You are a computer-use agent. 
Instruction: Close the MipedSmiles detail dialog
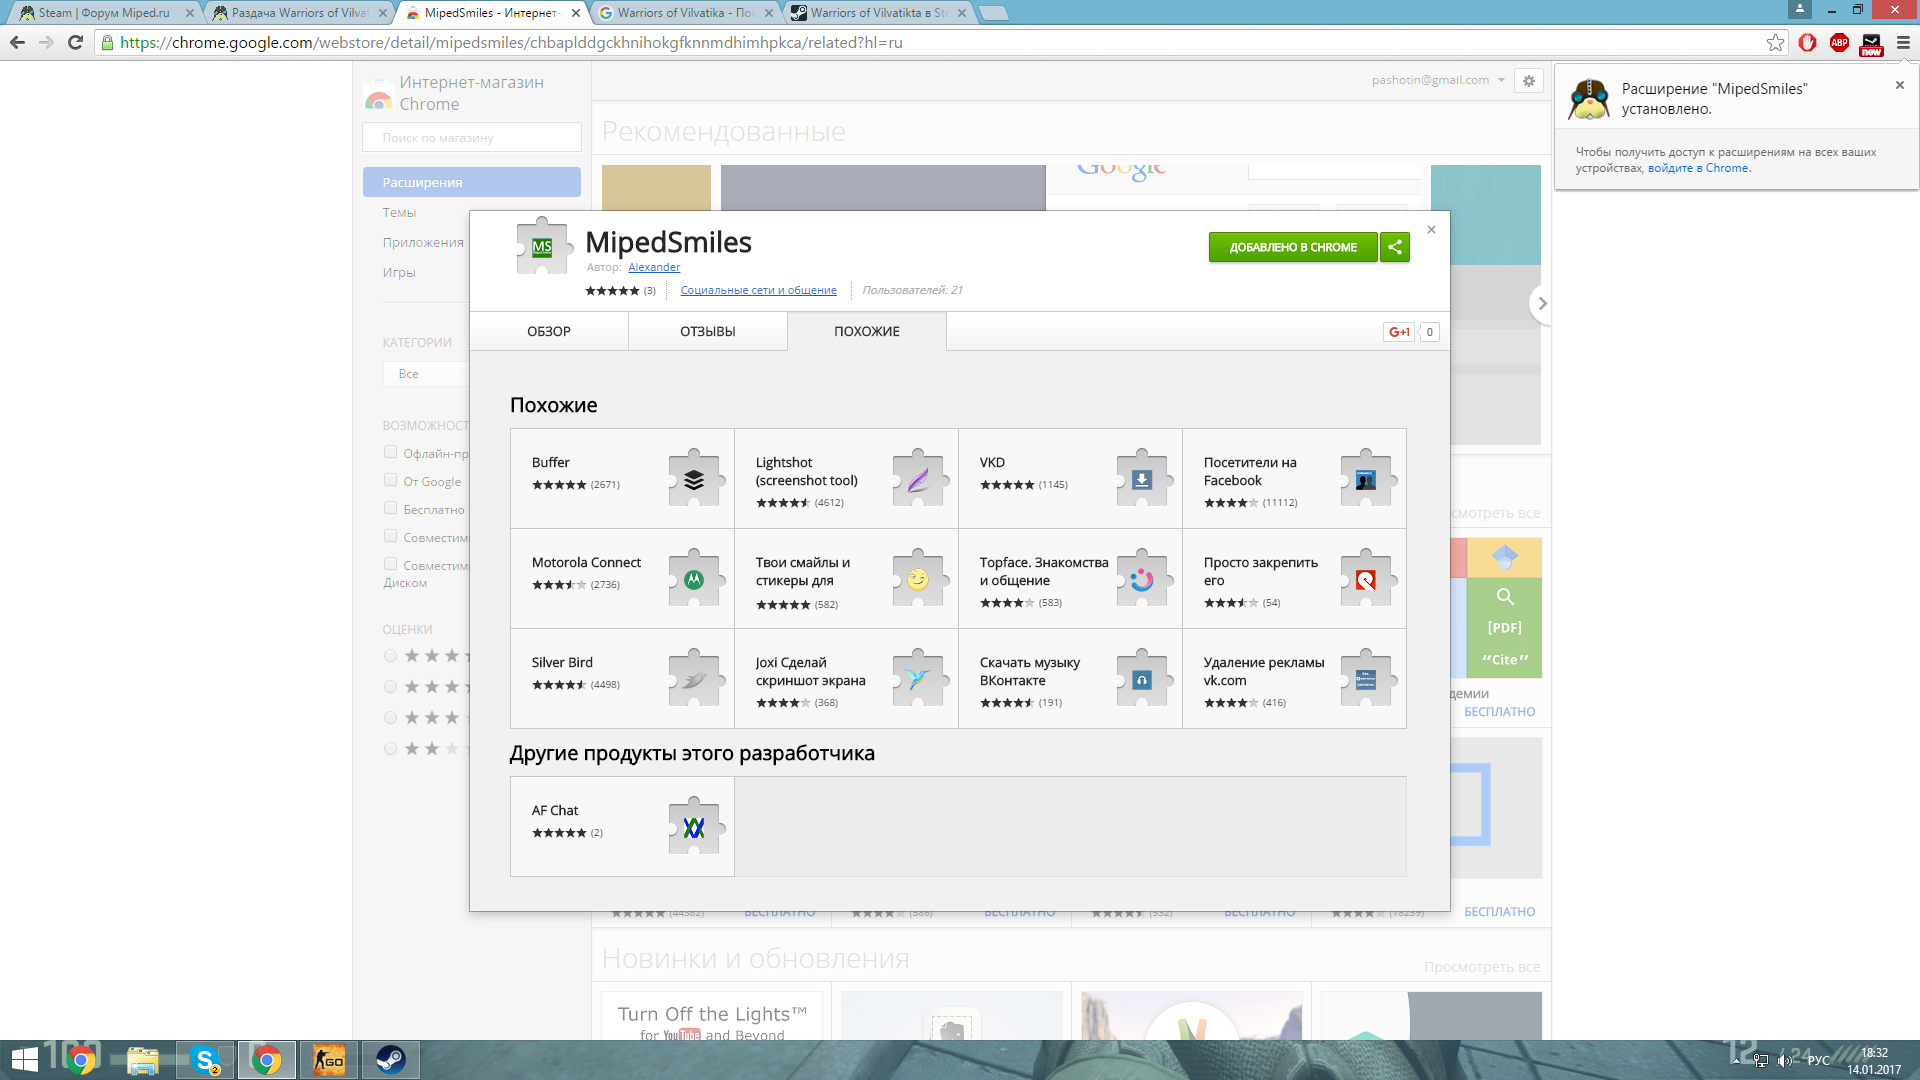click(1431, 230)
